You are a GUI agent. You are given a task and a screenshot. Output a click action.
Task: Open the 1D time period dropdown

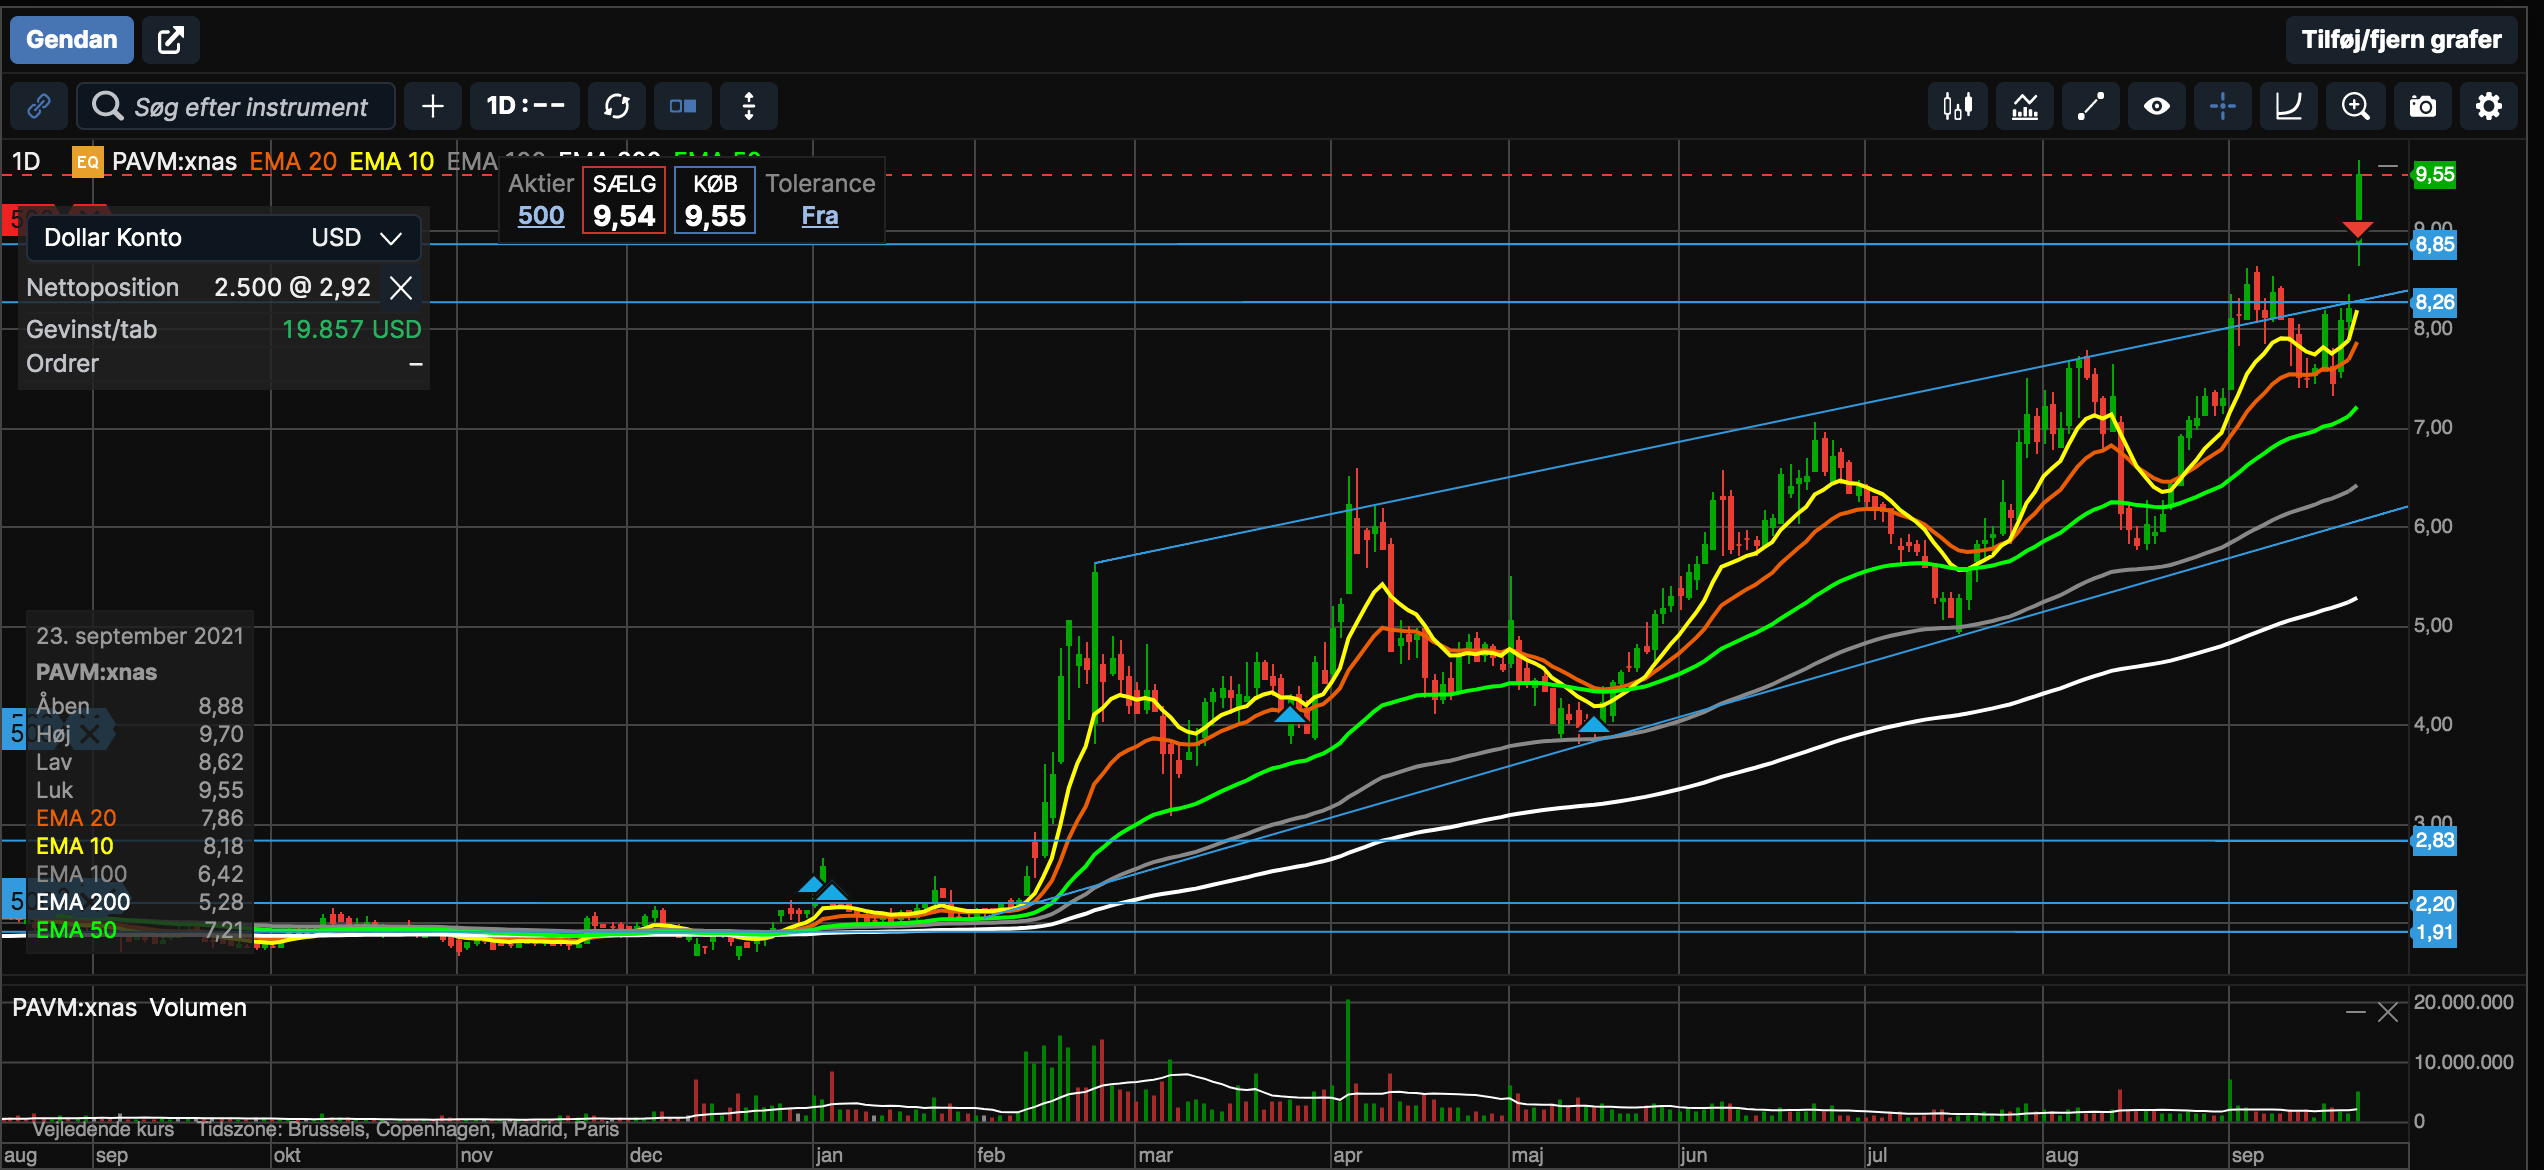tap(525, 106)
